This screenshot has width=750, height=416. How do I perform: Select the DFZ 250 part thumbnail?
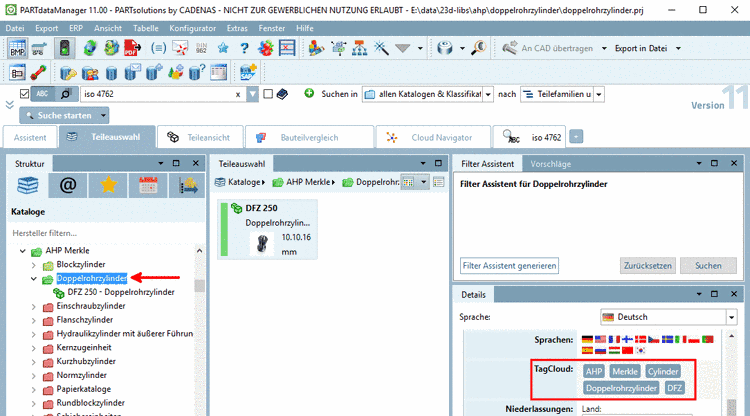267,230
